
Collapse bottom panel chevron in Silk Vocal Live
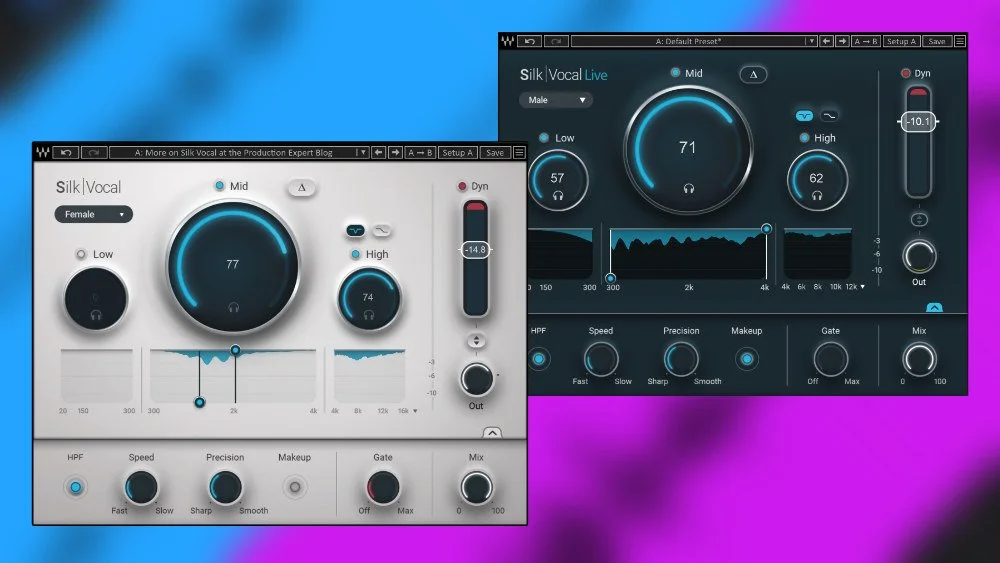click(x=934, y=307)
